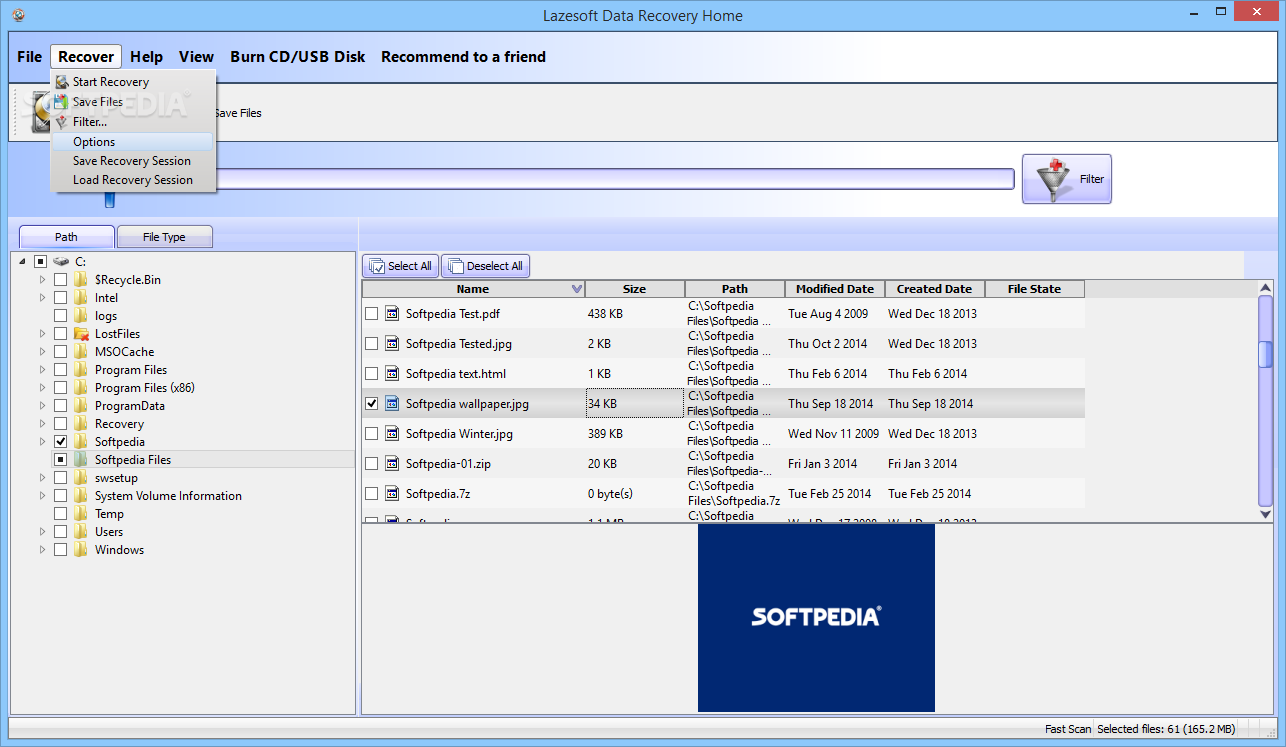Select Options in the Recover menu

(x=132, y=142)
